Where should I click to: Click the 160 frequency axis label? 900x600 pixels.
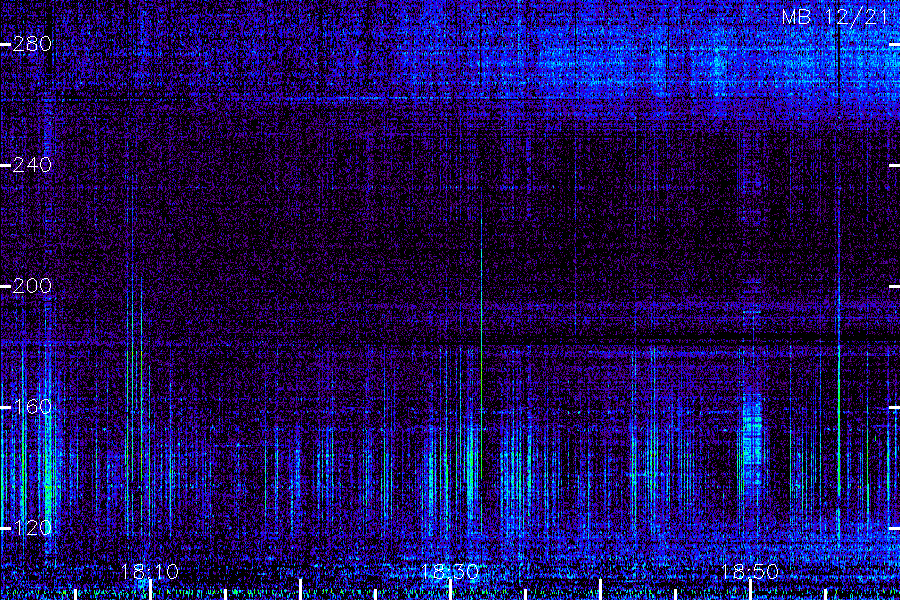(32, 407)
